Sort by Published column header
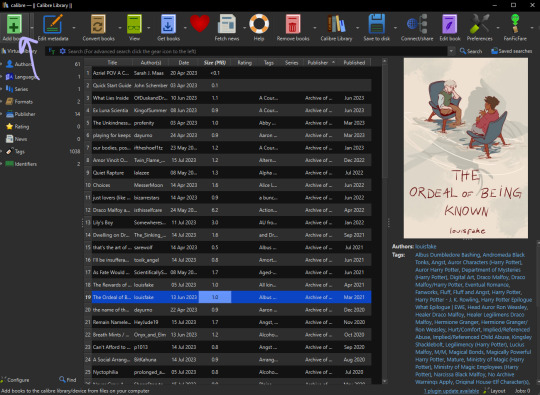Viewport: 540px width, 395px height. tap(354, 62)
